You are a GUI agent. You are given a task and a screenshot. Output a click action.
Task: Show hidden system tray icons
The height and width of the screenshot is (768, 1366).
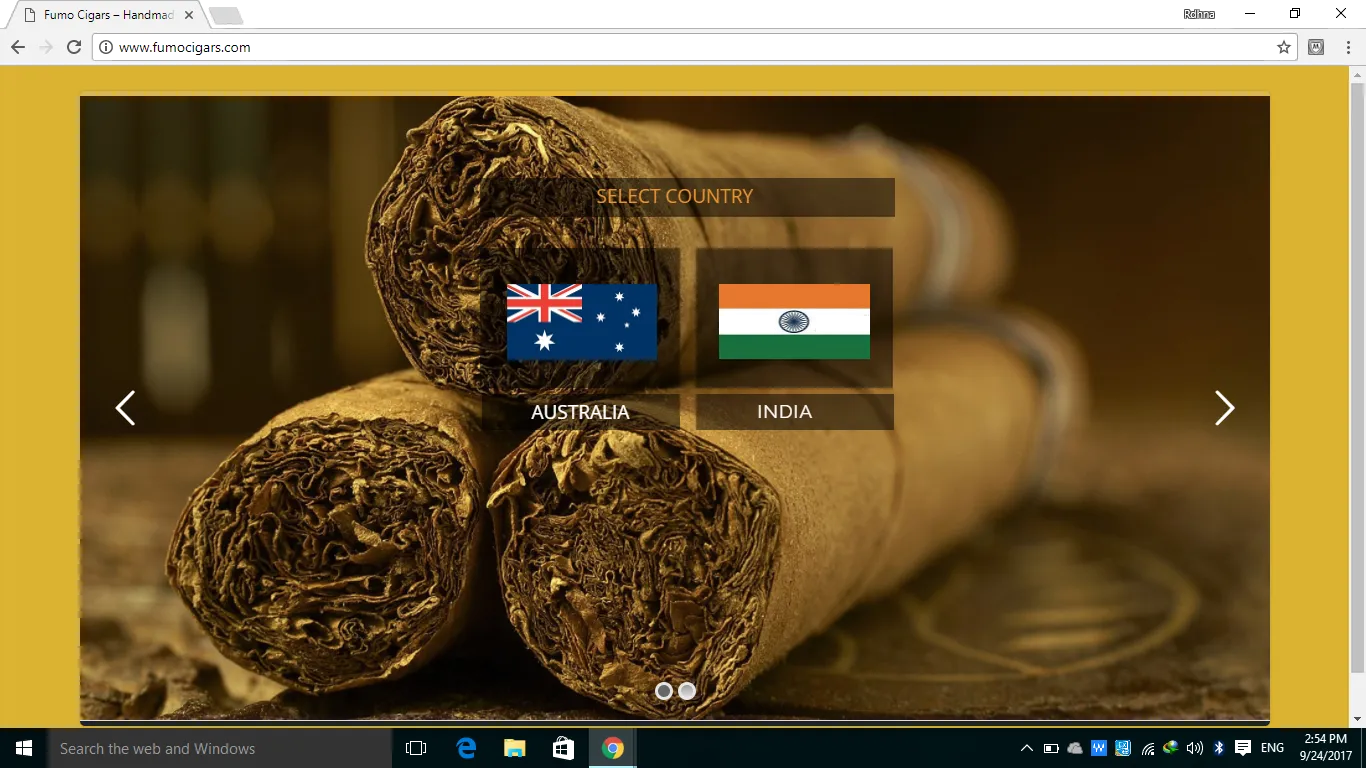point(1027,748)
